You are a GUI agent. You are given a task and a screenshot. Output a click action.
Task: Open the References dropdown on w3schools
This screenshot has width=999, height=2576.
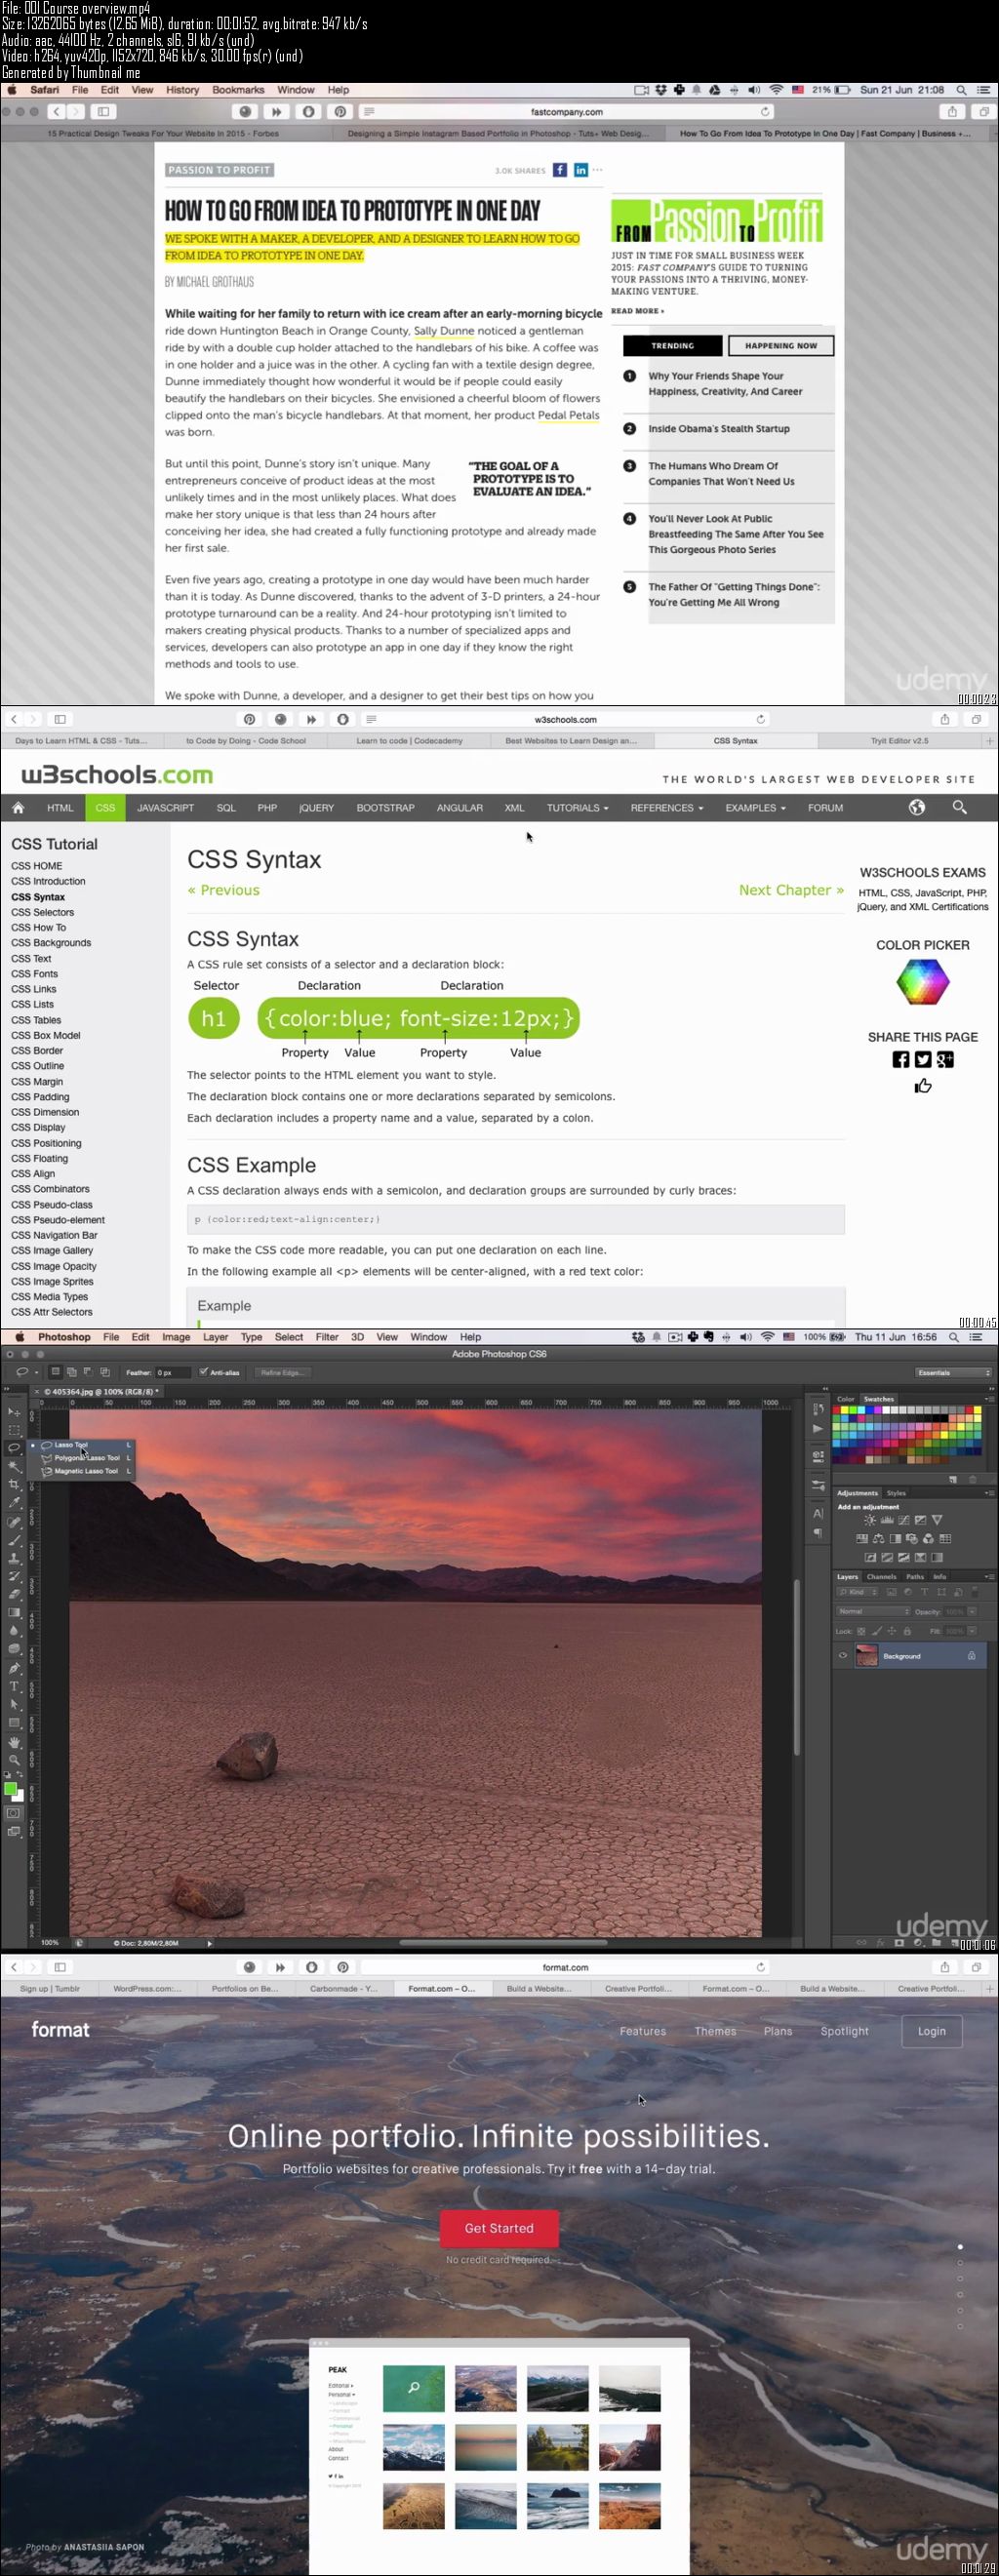tap(667, 807)
